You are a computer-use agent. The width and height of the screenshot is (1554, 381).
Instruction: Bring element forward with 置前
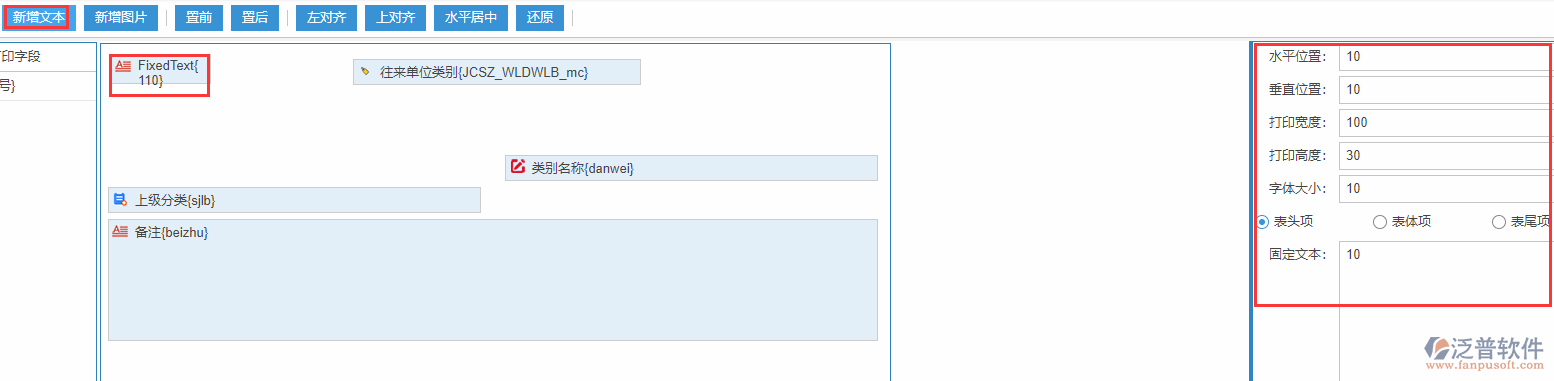199,17
